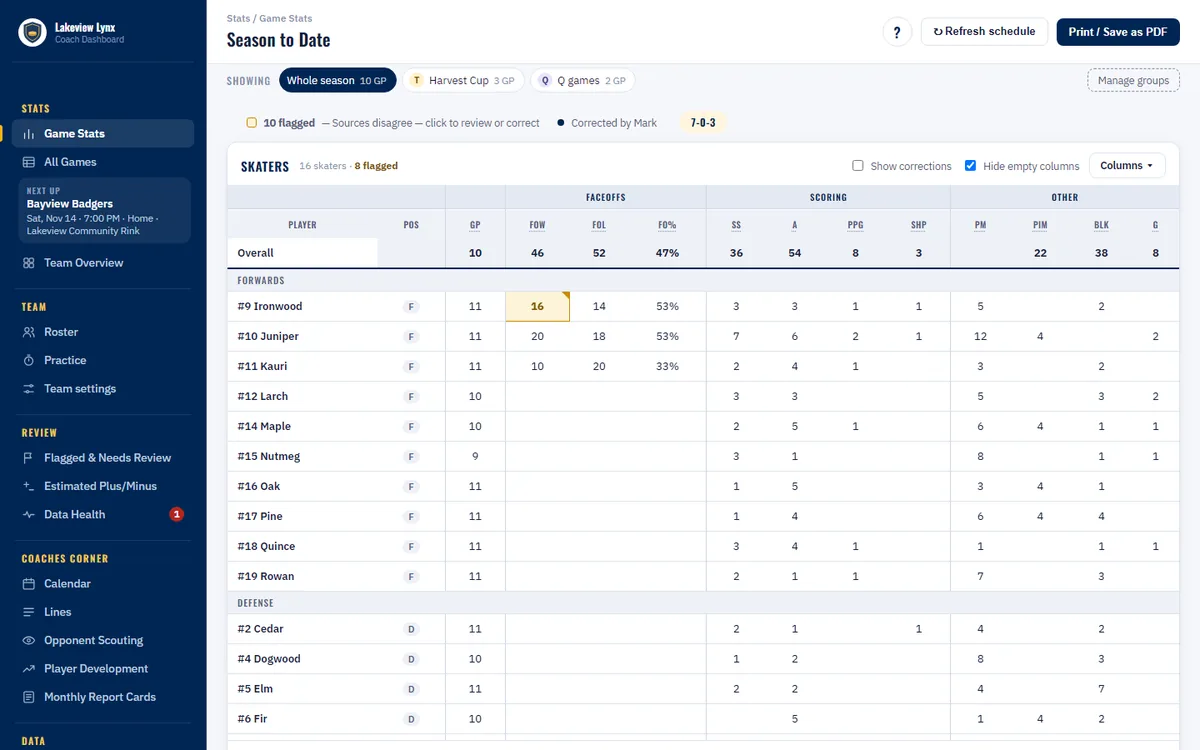Viewport: 1200px width, 750px height.
Task: Select the Whole season filter
Action: pyautogui.click(x=337, y=81)
